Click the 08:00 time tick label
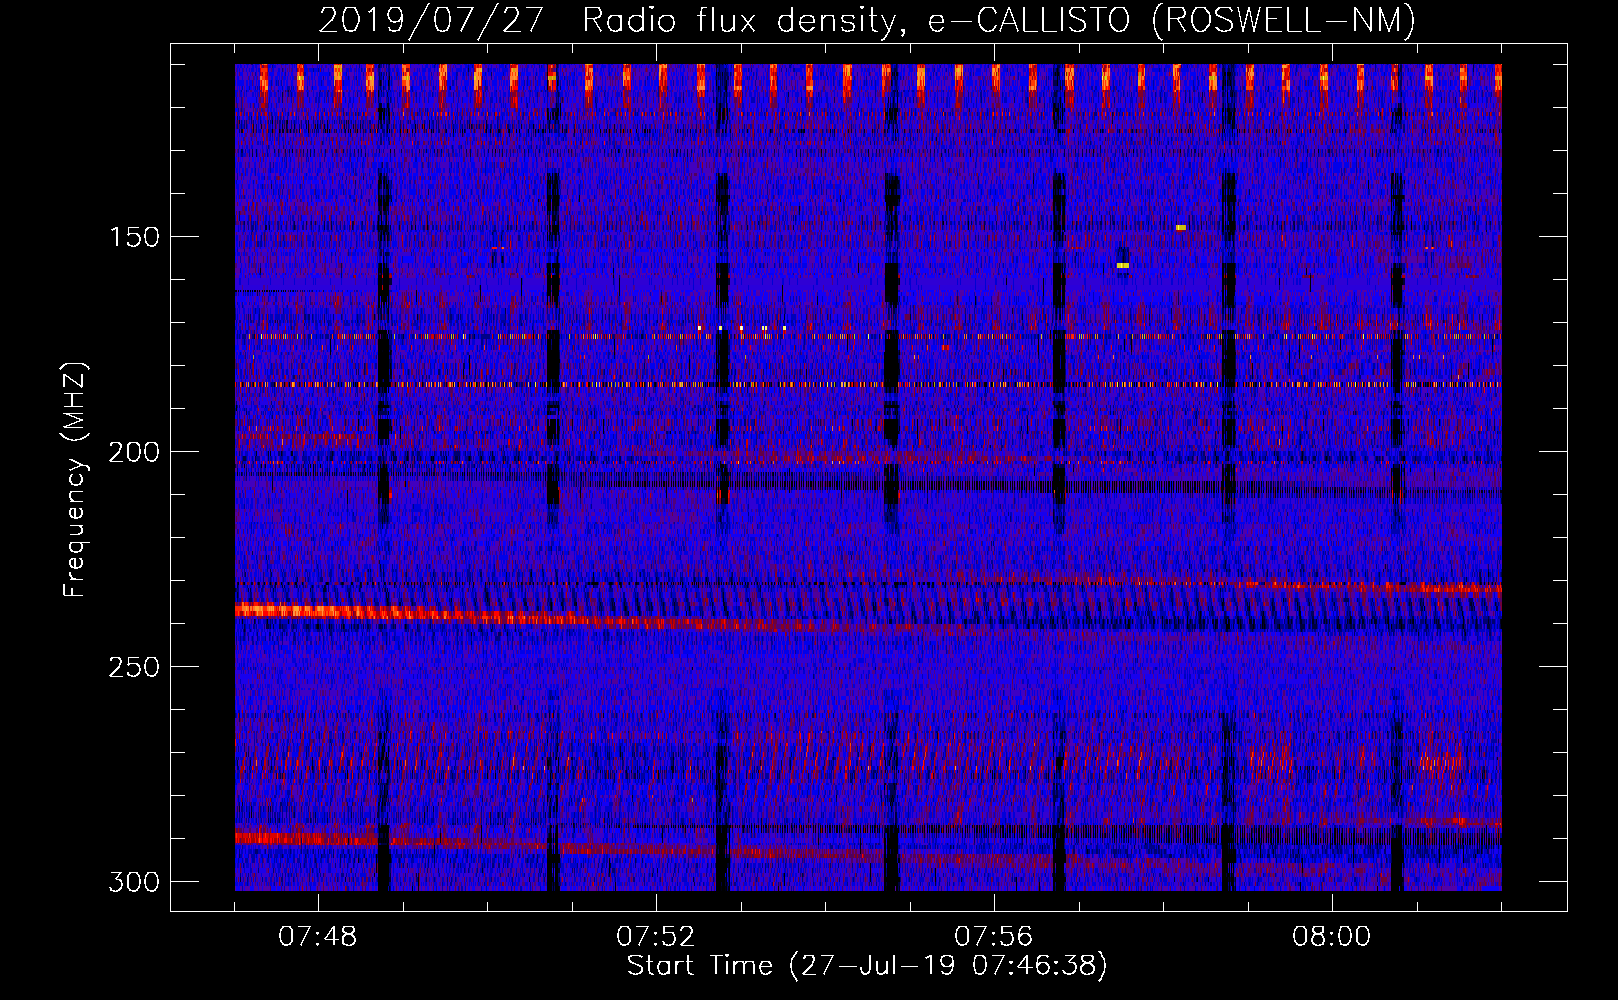The height and width of the screenshot is (1000, 1618). click(x=1332, y=936)
